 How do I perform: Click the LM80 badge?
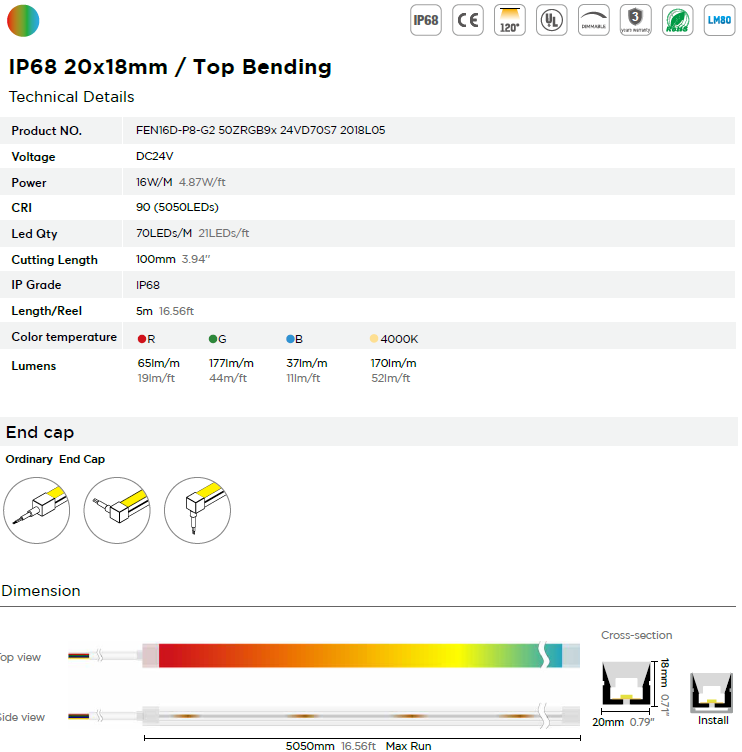(719, 20)
